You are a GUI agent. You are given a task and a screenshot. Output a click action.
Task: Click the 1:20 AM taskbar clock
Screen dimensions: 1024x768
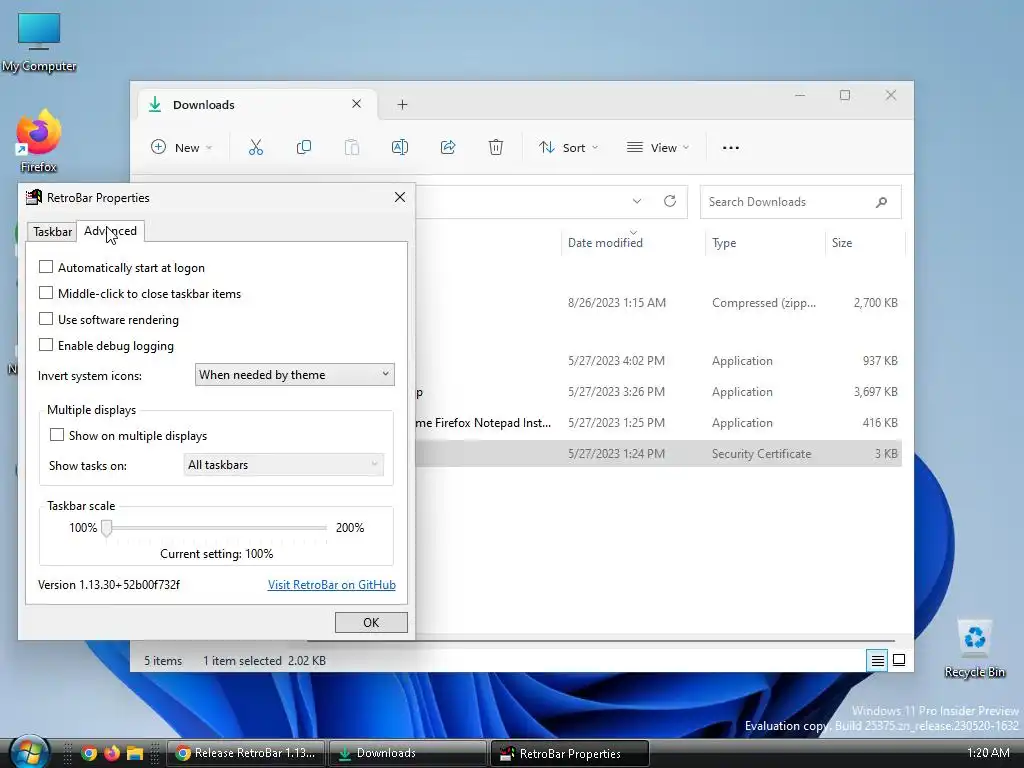click(988, 753)
